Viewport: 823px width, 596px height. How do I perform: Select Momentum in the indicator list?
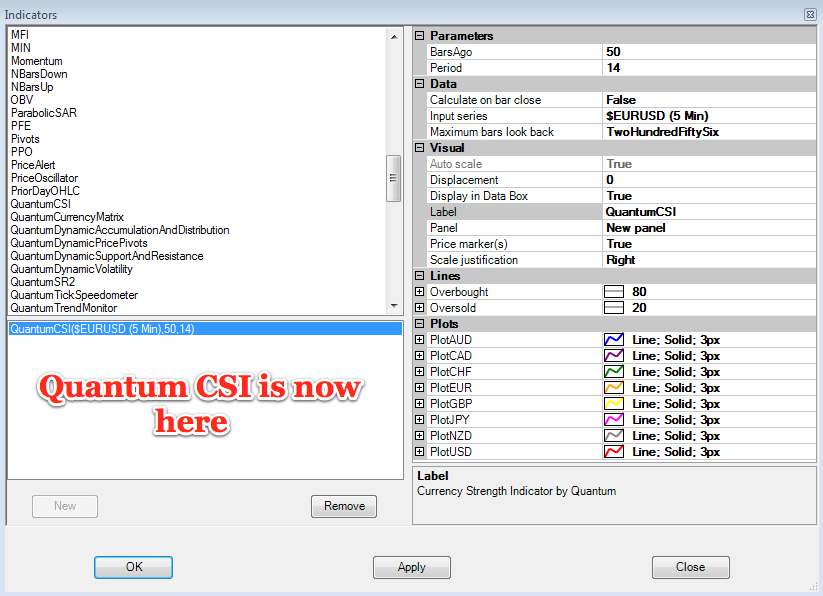coord(37,61)
